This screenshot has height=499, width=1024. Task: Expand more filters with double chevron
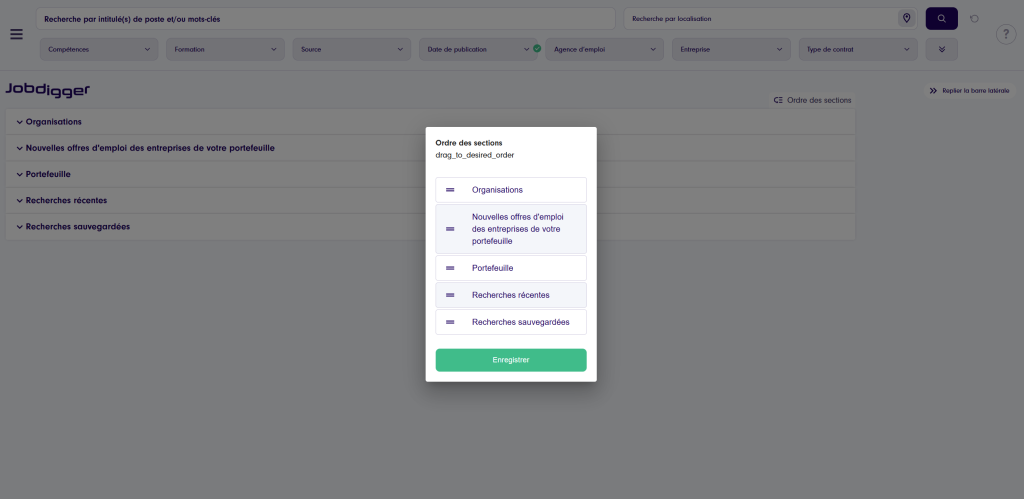click(x=941, y=49)
